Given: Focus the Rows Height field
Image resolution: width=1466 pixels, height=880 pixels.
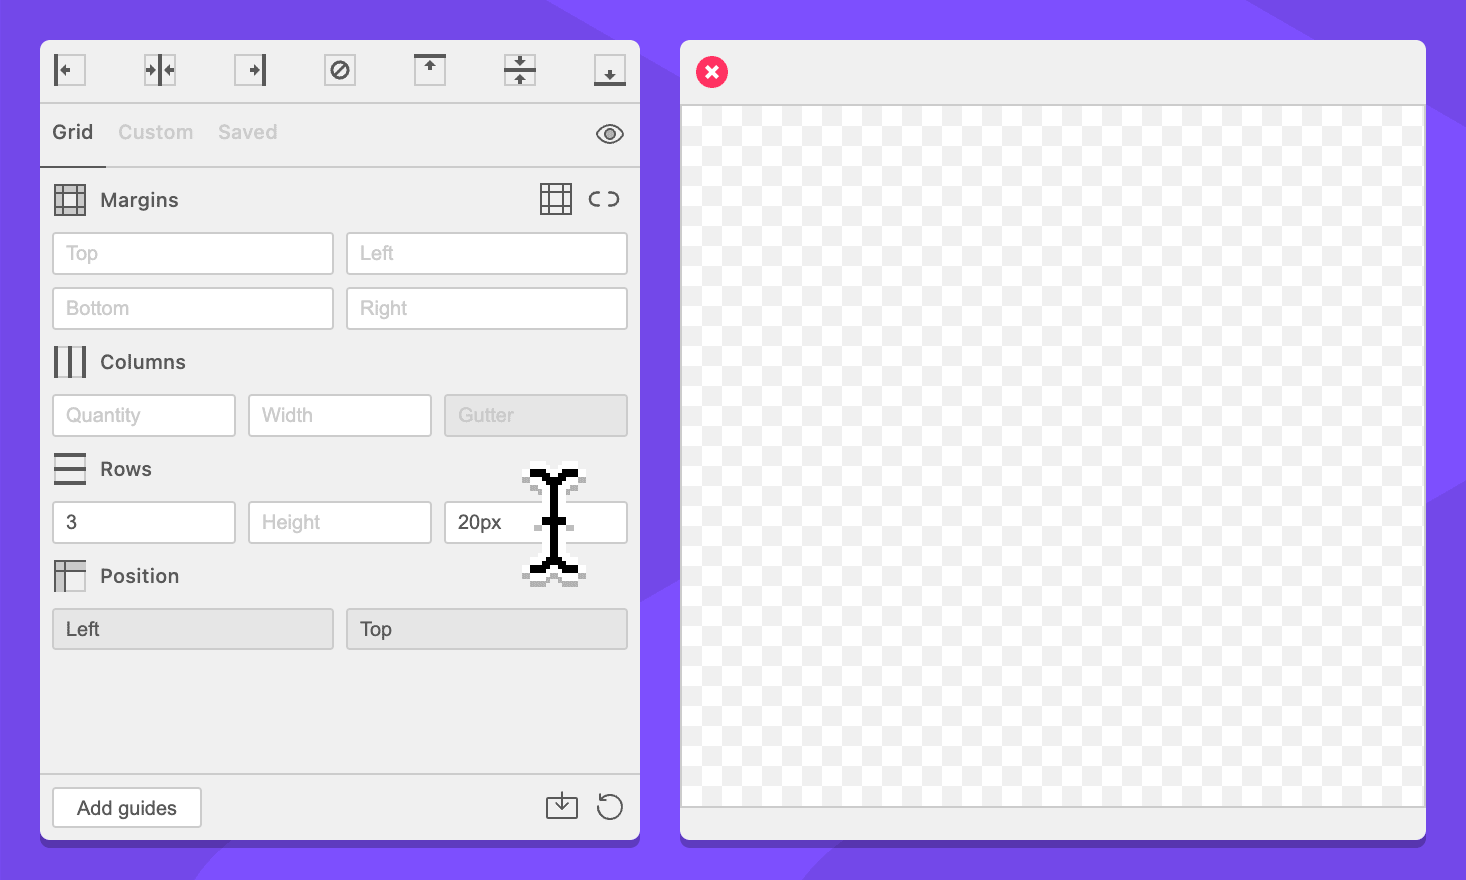Looking at the screenshot, I should pyautogui.click(x=340, y=522).
